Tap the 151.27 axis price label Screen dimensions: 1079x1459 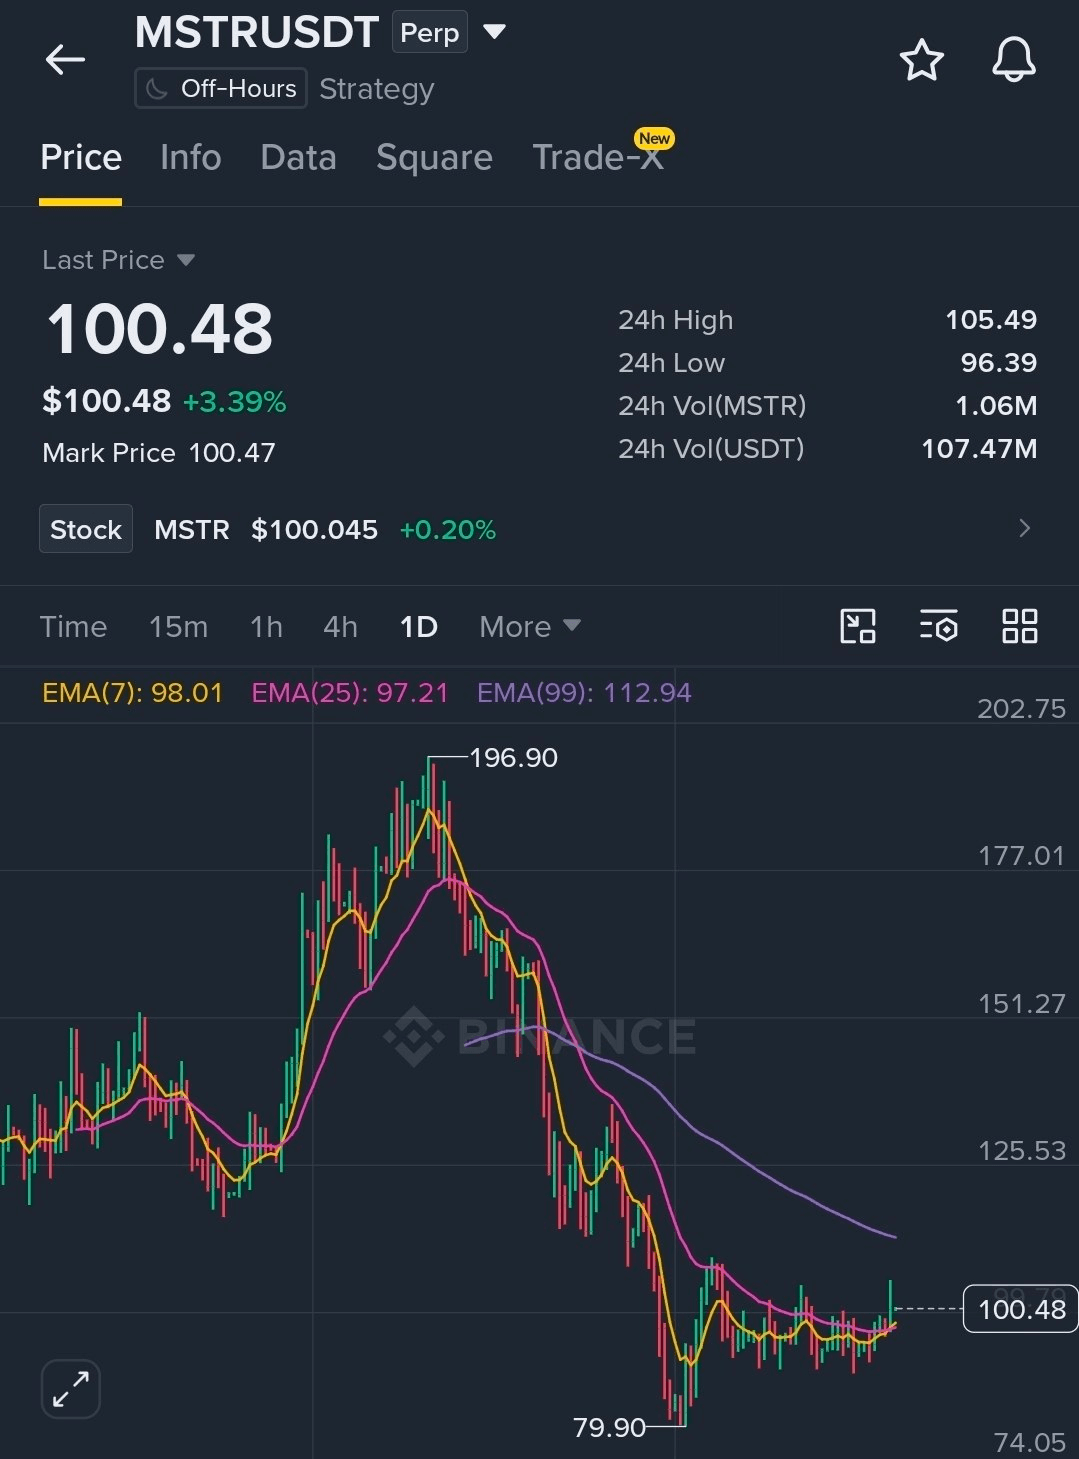(x=1021, y=1004)
